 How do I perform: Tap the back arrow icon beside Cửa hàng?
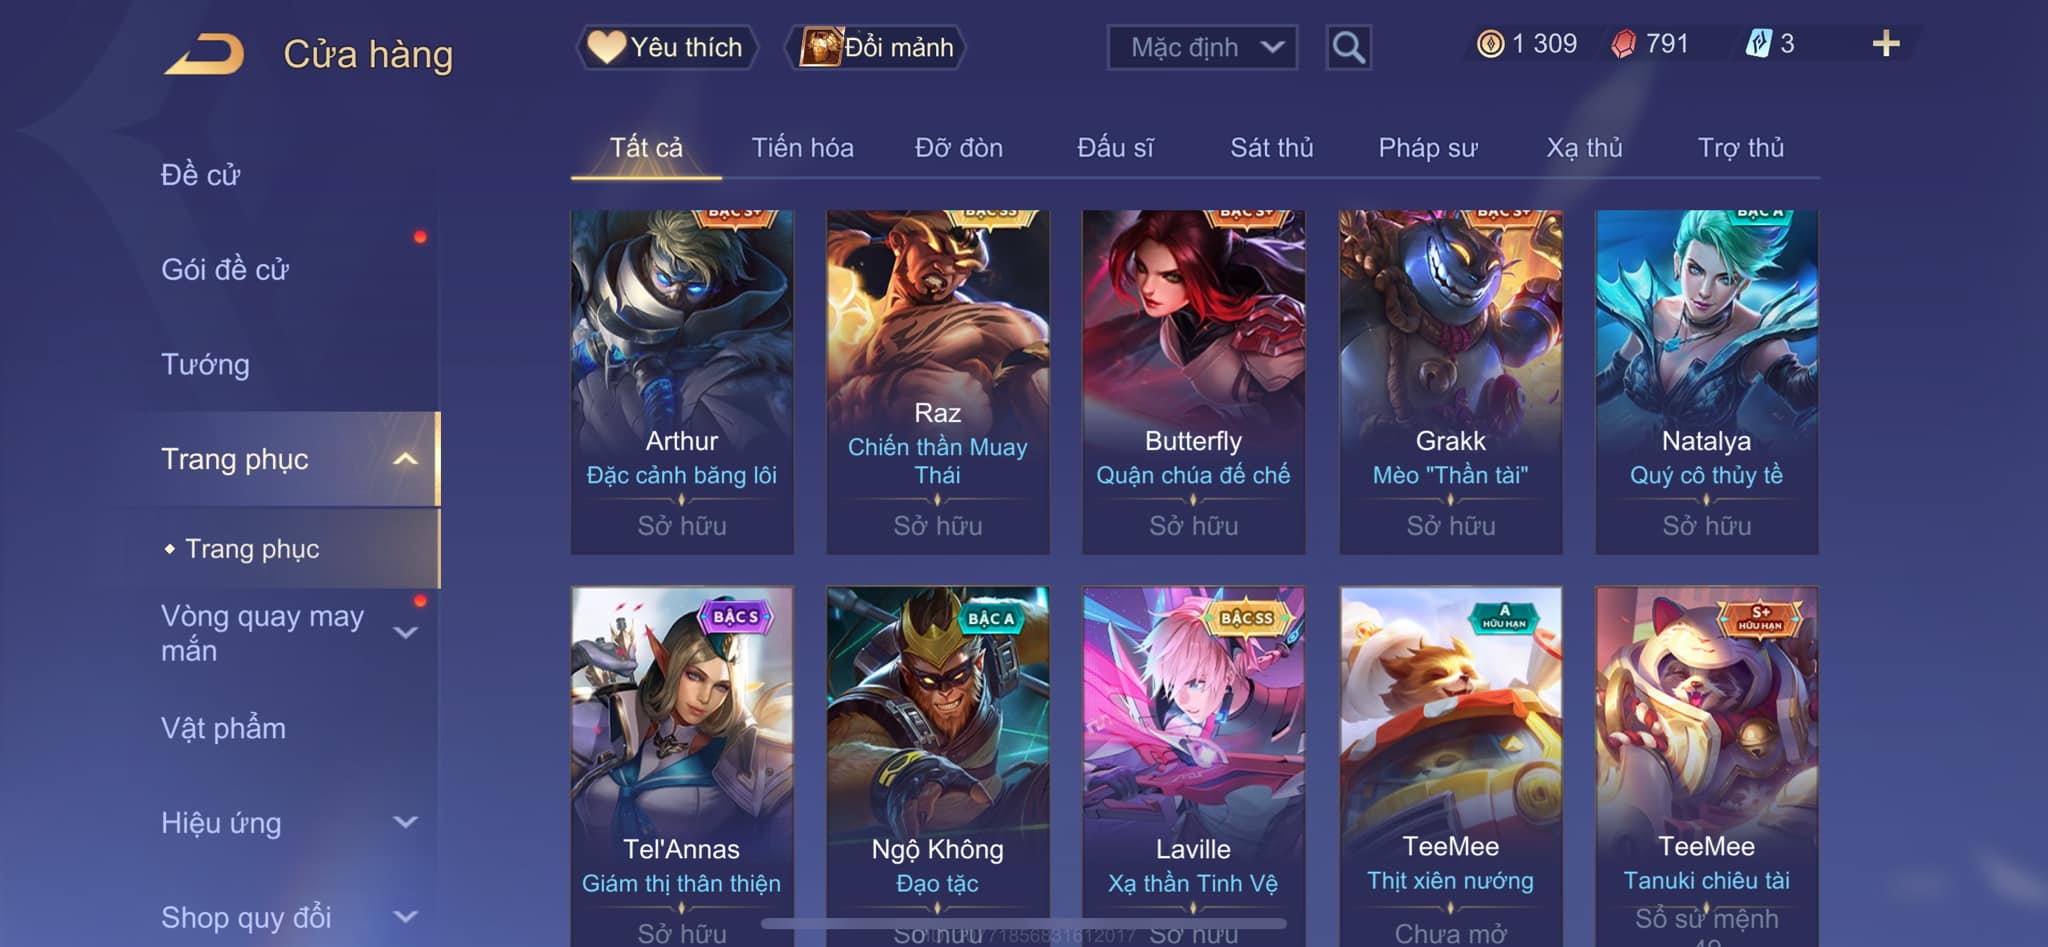(205, 54)
